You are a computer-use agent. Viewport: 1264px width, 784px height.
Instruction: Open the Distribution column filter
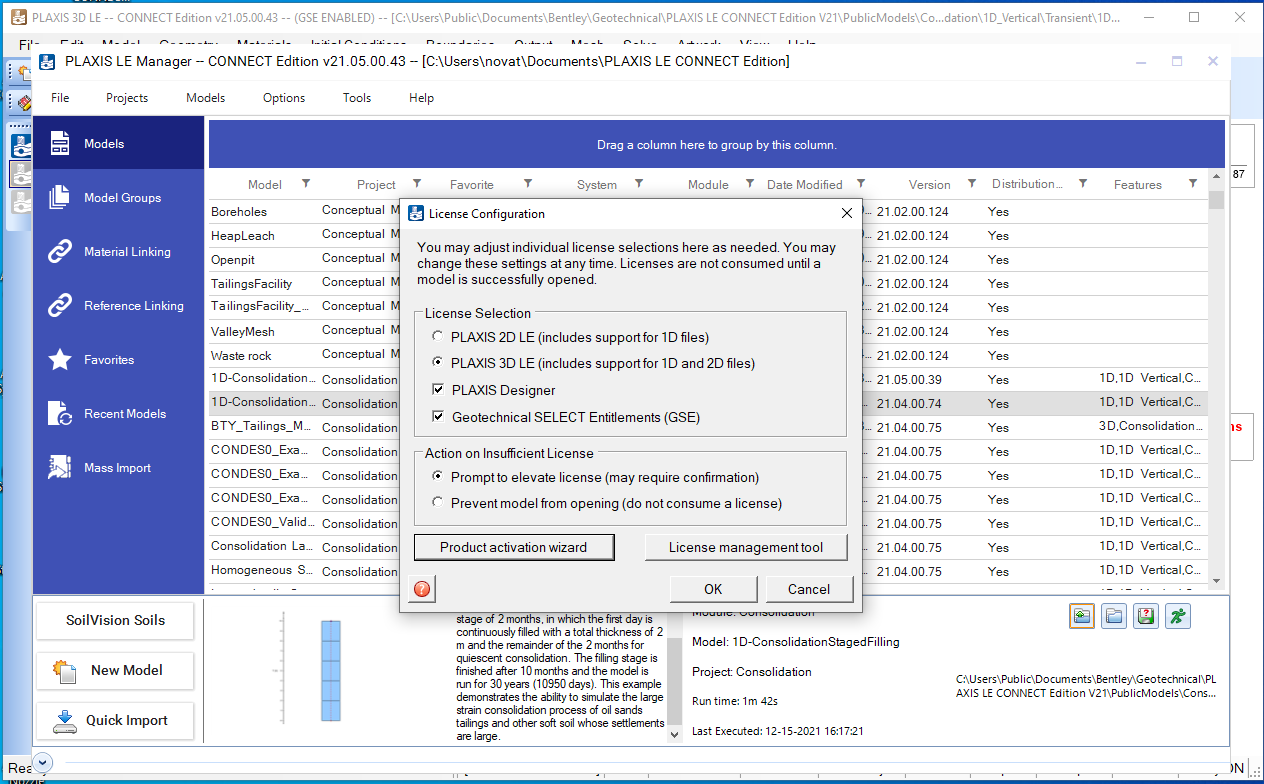click(x=1083, y=184)
